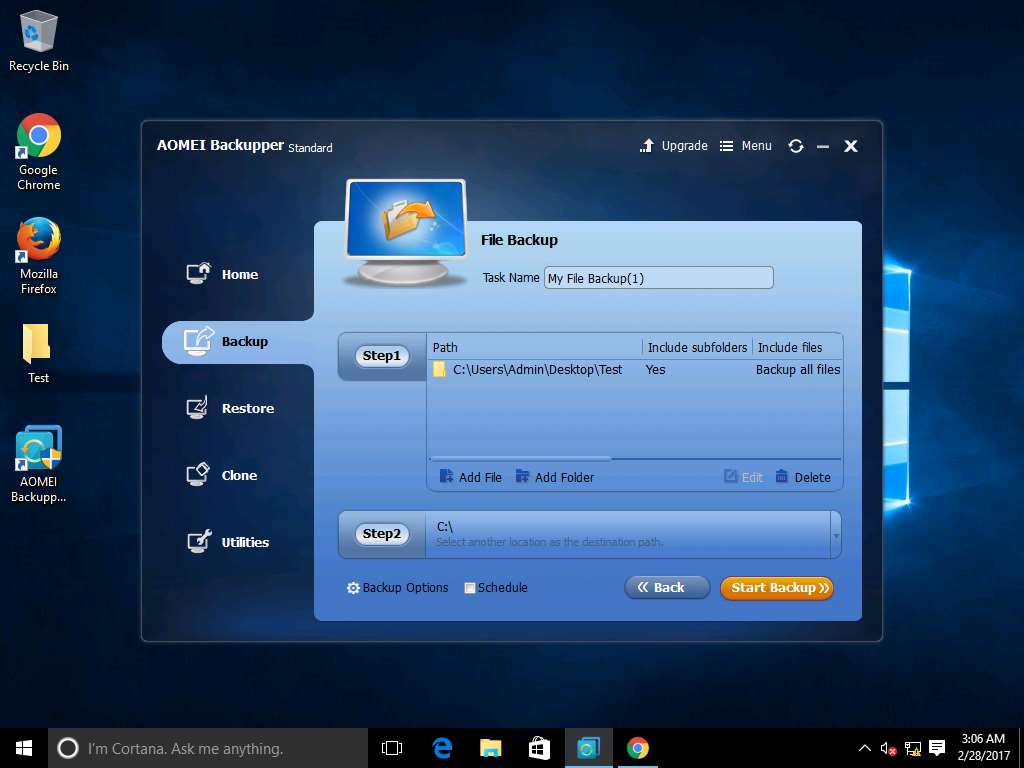Click the volume speaker tray icon
This screenshot has width=1024, height=768.
(888, 748)
